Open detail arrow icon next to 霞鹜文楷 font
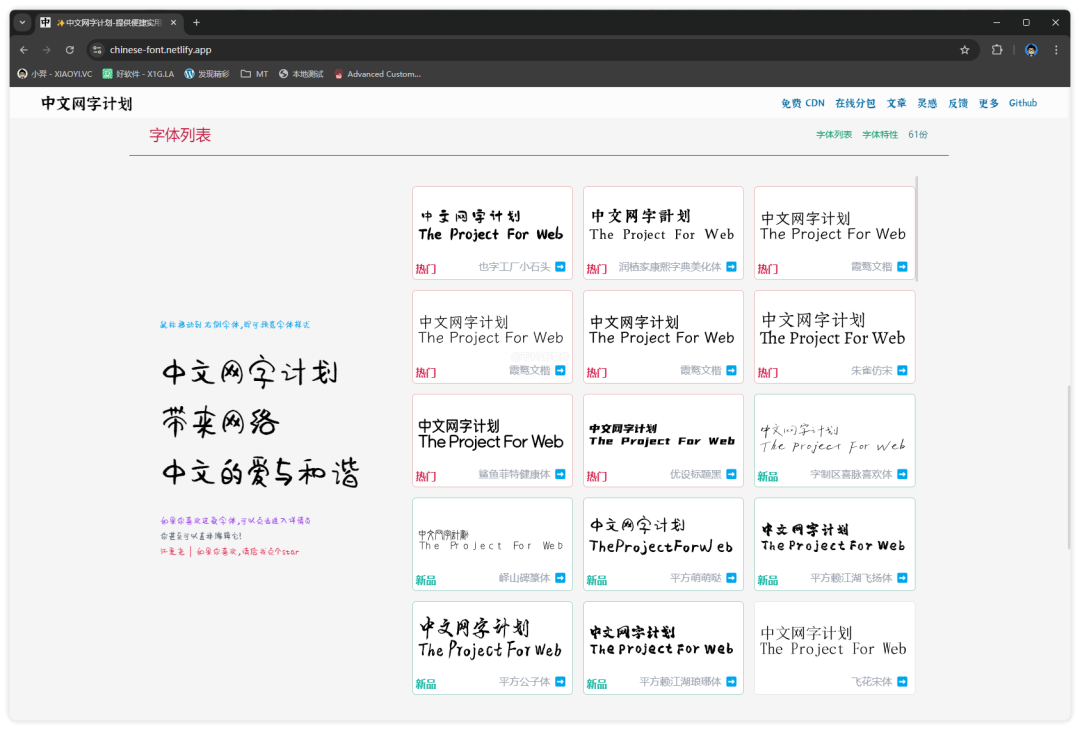Image resolution: width=1080 pixels, height=730 pixels. point(901,268)
